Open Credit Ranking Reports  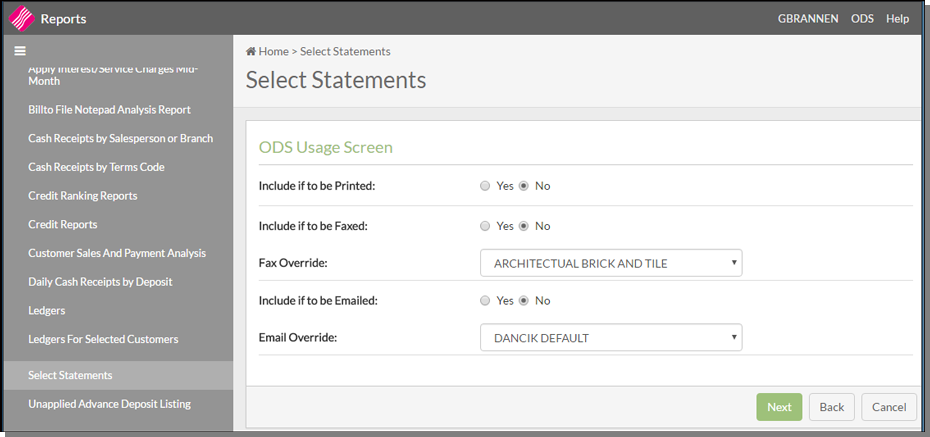coord(82,196)
